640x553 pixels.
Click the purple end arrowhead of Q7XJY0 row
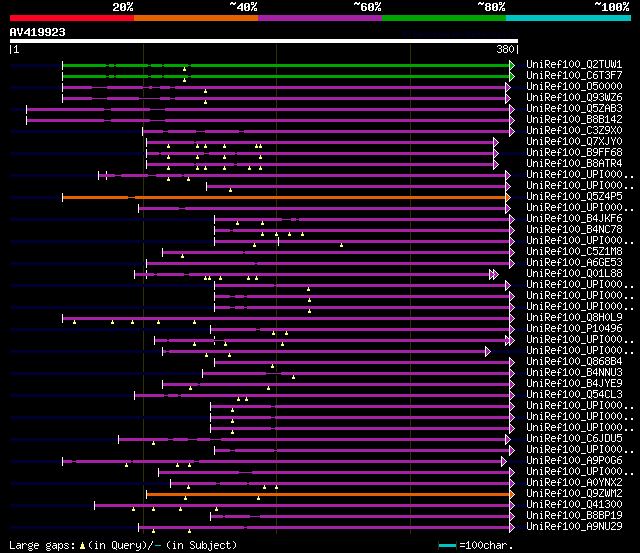496,142
